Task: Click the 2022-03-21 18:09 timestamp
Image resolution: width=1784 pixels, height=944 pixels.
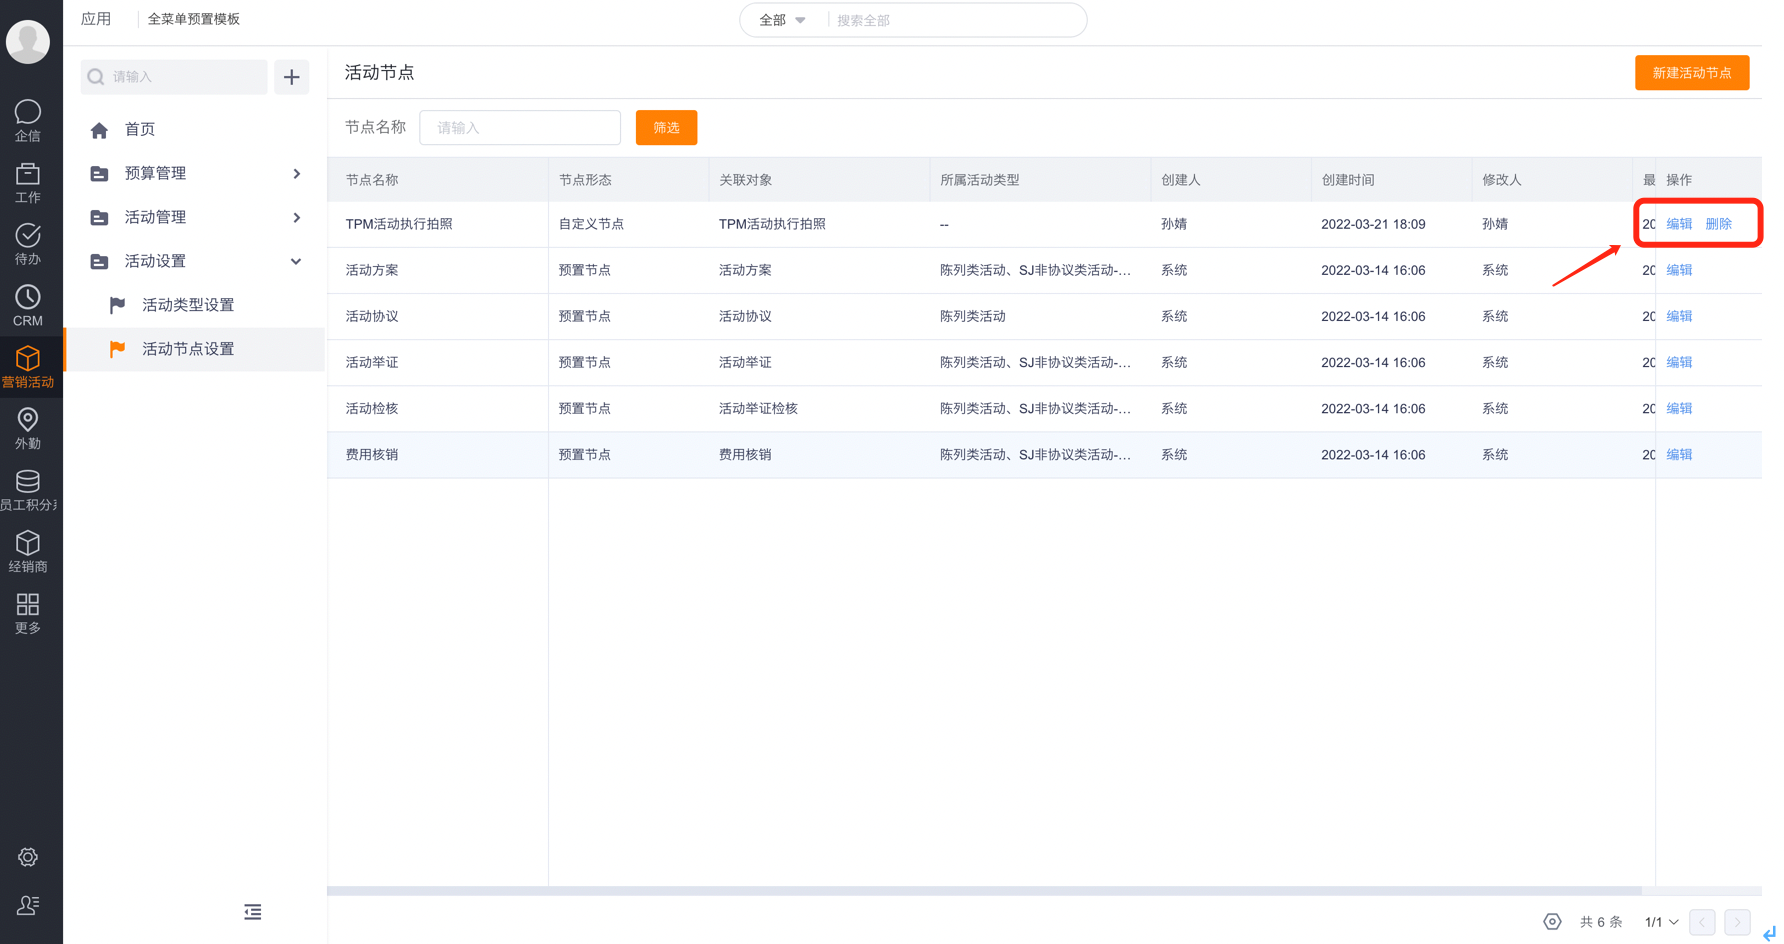Action: [x=1373, y=224]
